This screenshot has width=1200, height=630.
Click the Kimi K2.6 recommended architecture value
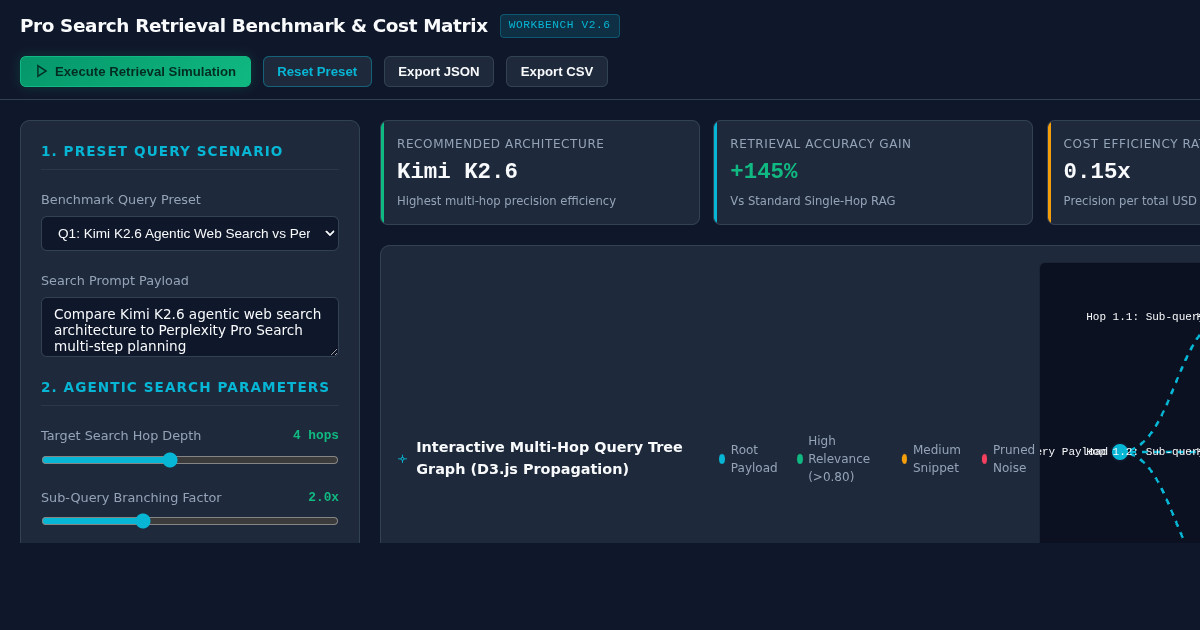(457, 172)
